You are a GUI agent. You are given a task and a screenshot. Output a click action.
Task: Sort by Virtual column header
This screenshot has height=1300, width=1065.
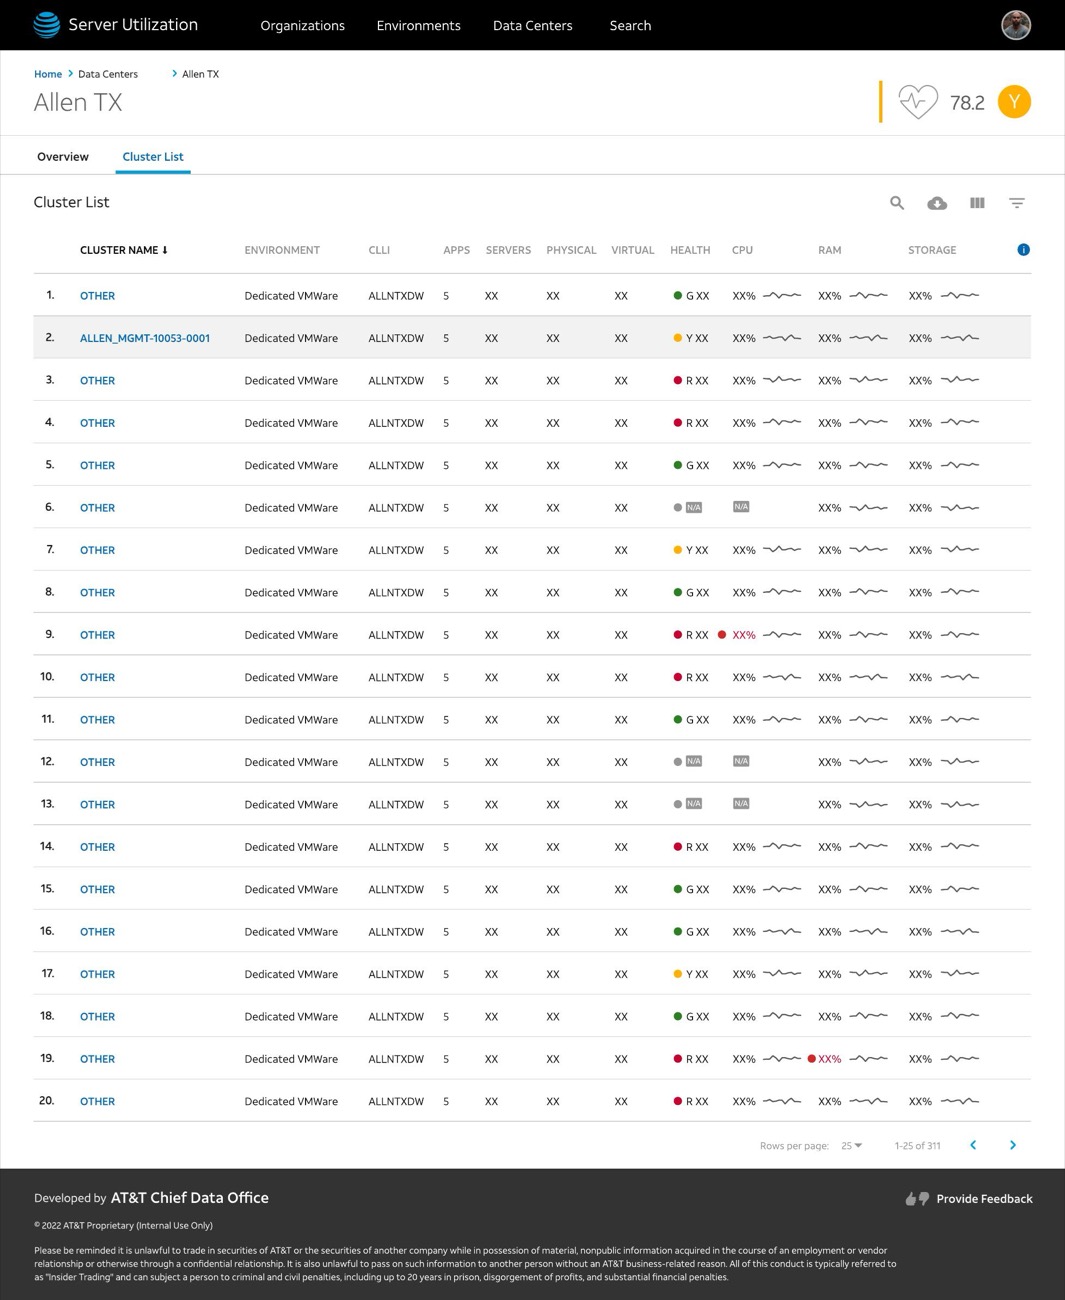[x=633, y=250]
